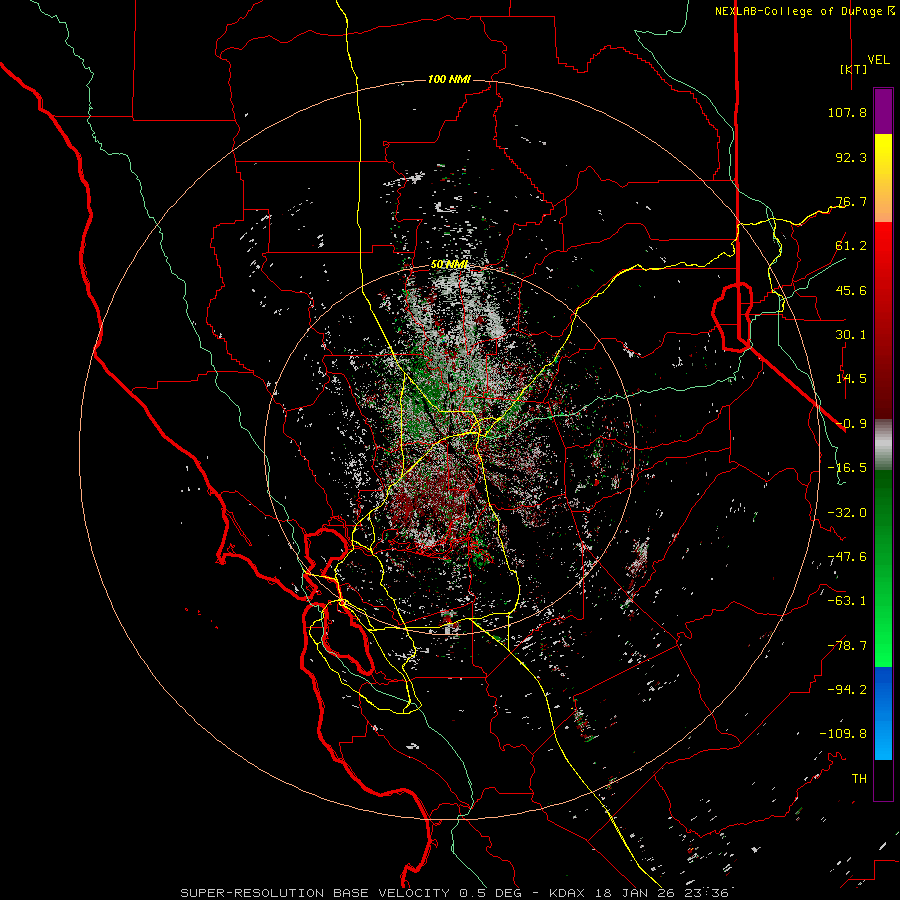This screenshot has height=900, width=900.
Task: Click the 61.2 velocity scale value
Action: tap(851, 246)
